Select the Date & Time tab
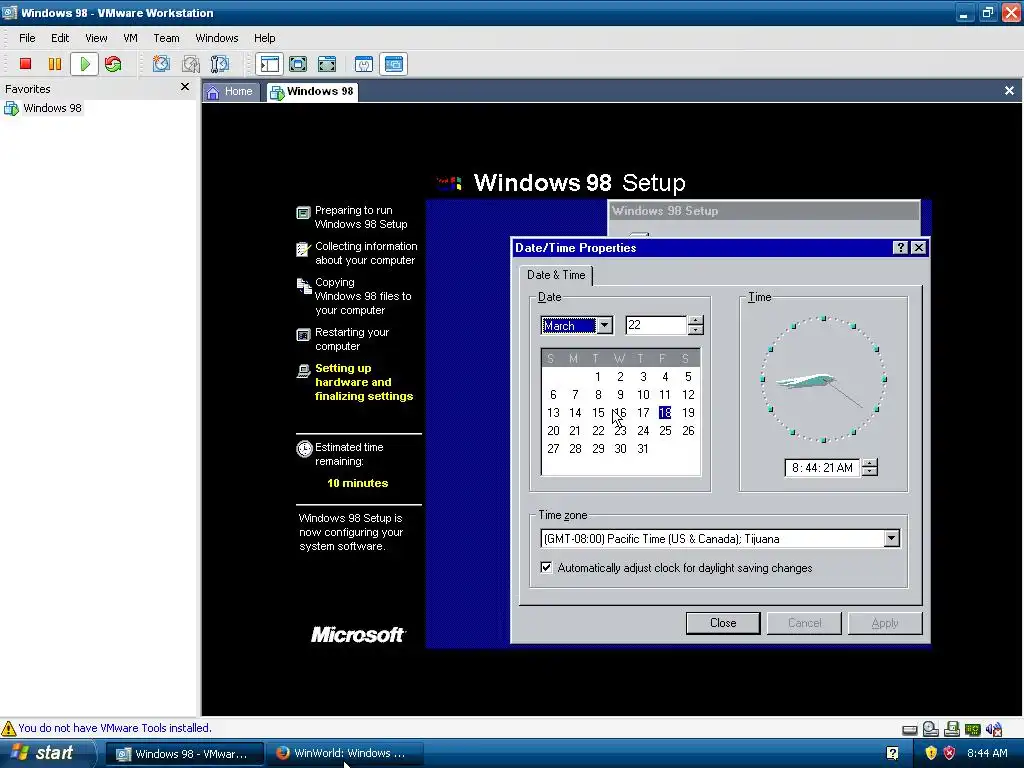 556,275
